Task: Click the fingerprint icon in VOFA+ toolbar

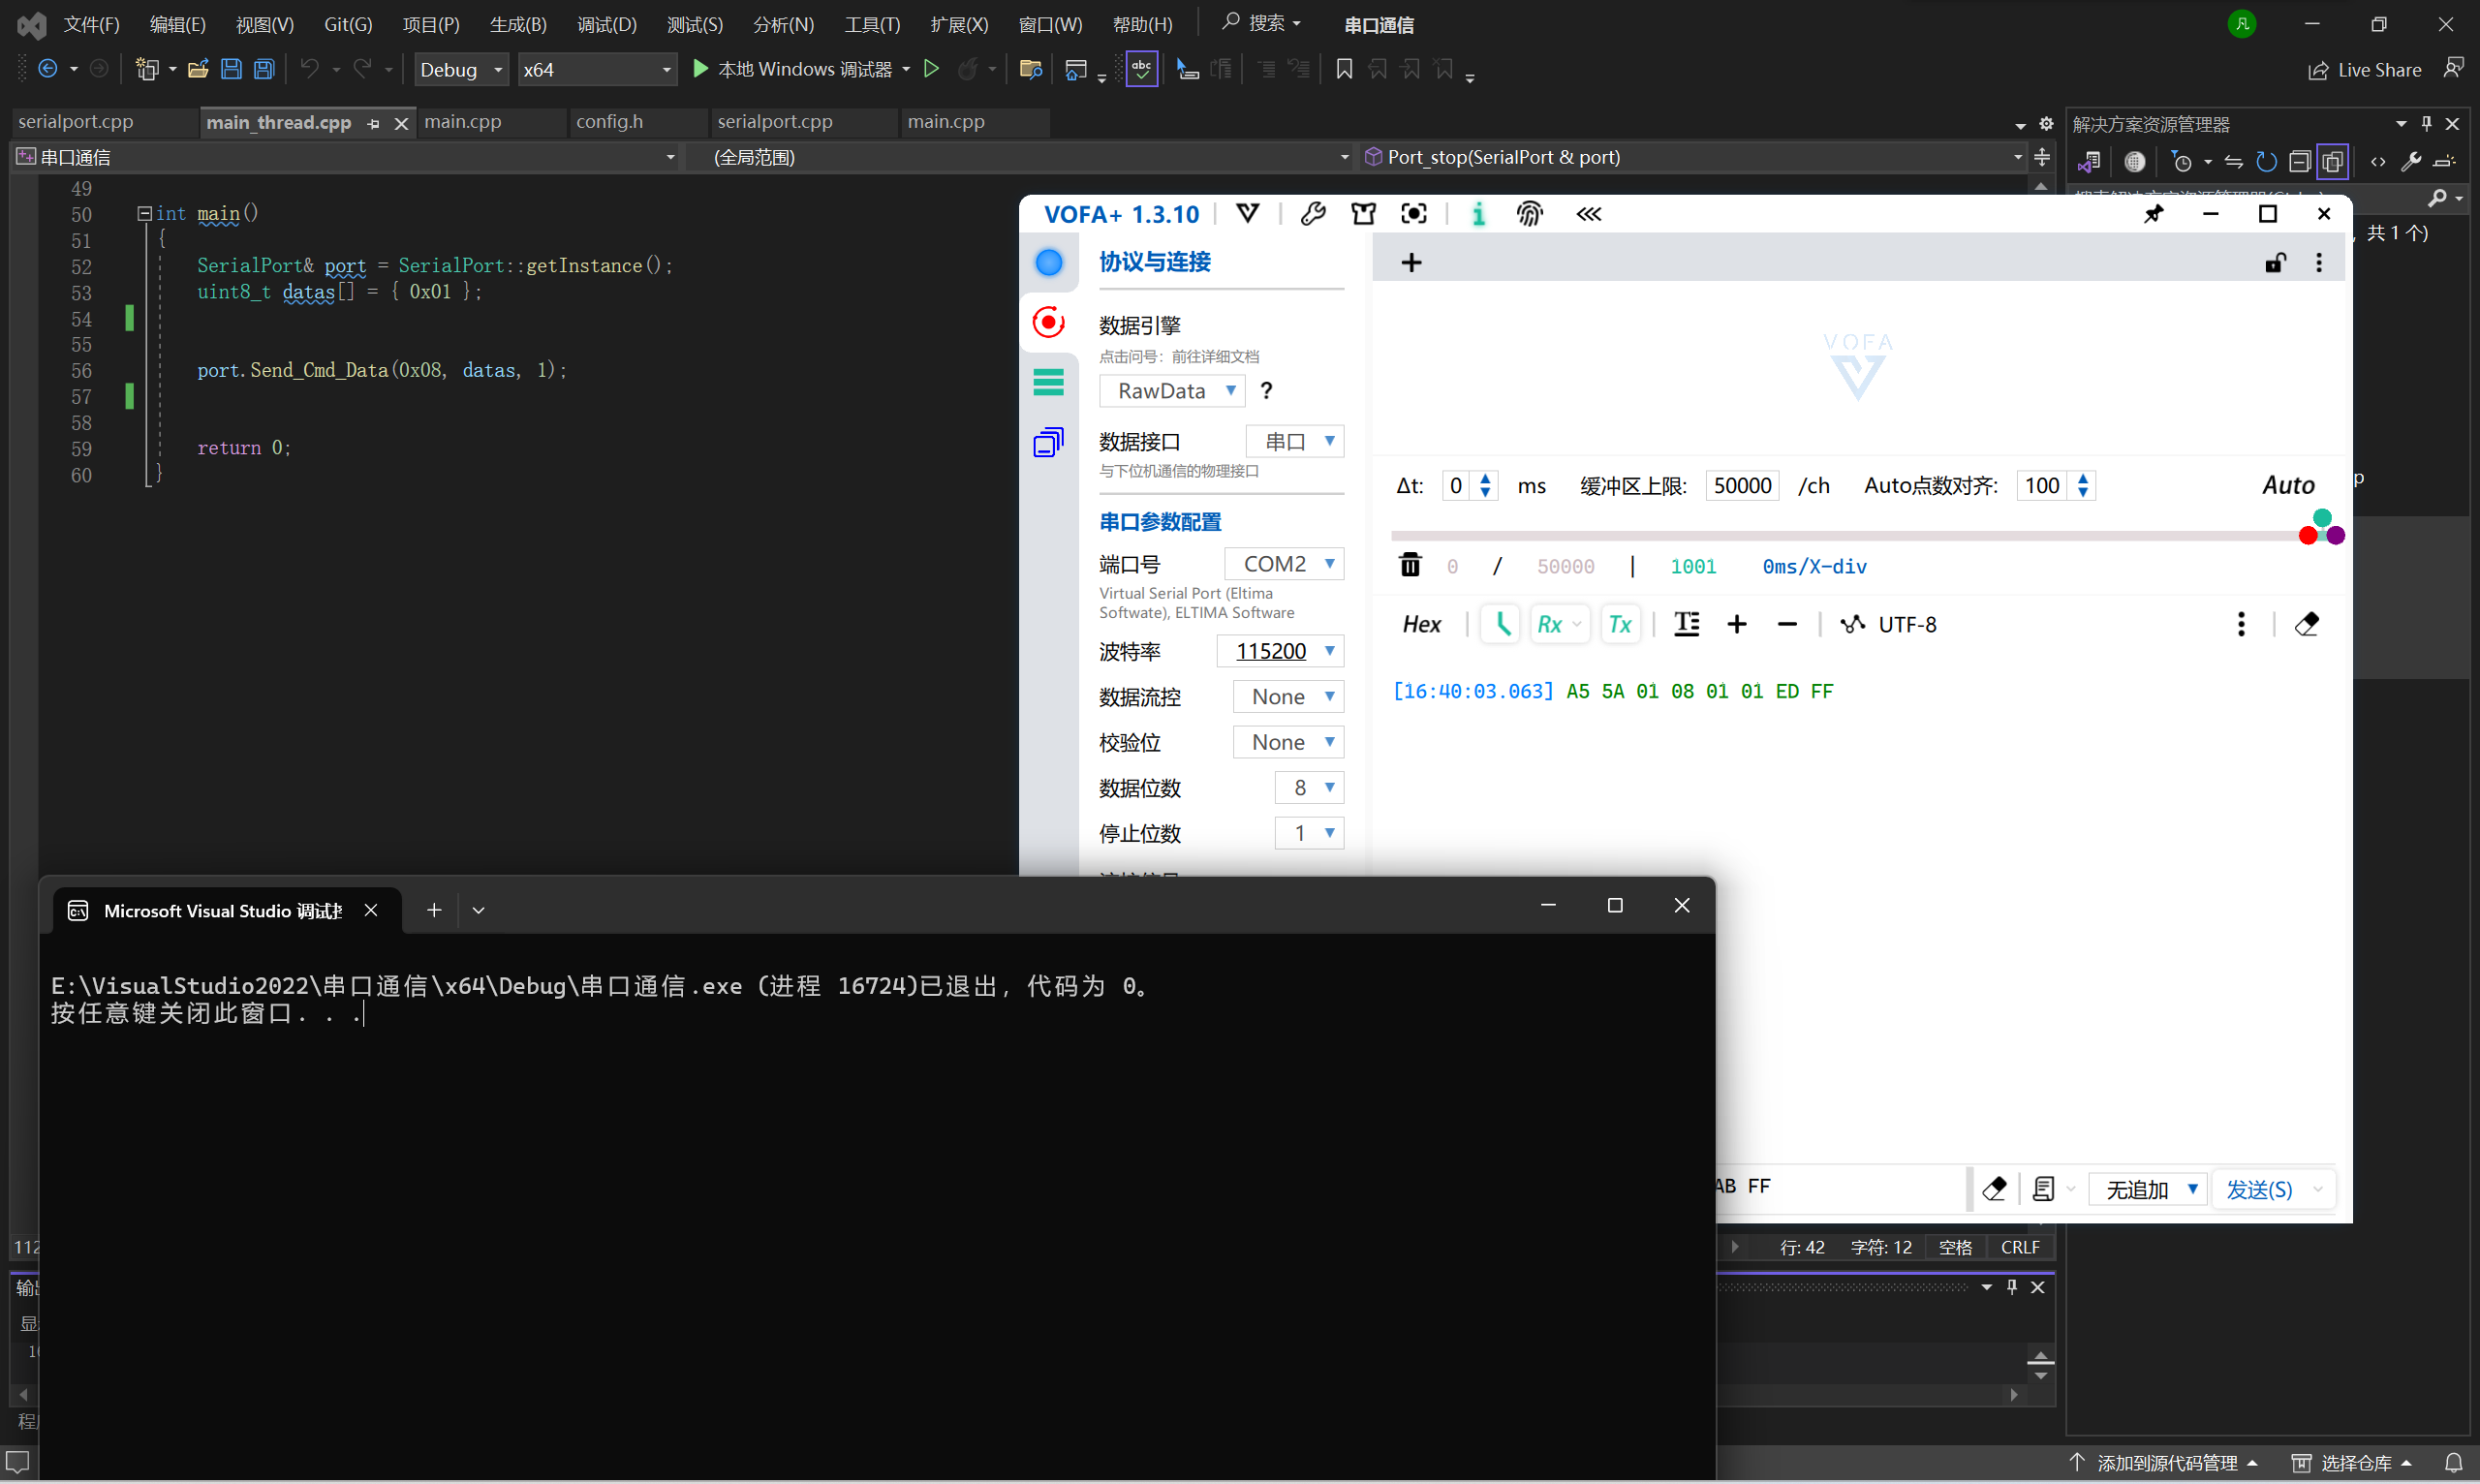Action: pos(1529,214)
